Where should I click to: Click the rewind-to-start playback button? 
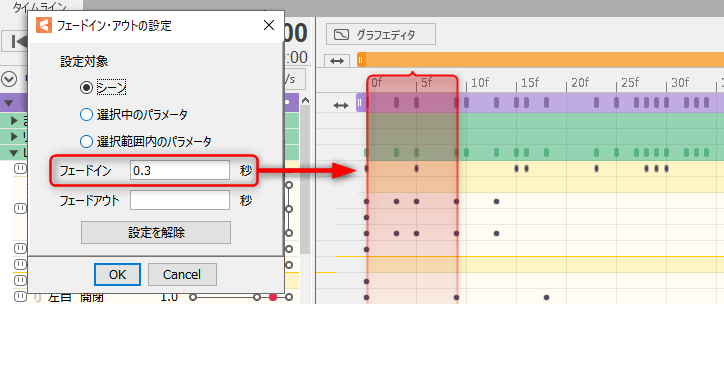(x=15, y=42)
